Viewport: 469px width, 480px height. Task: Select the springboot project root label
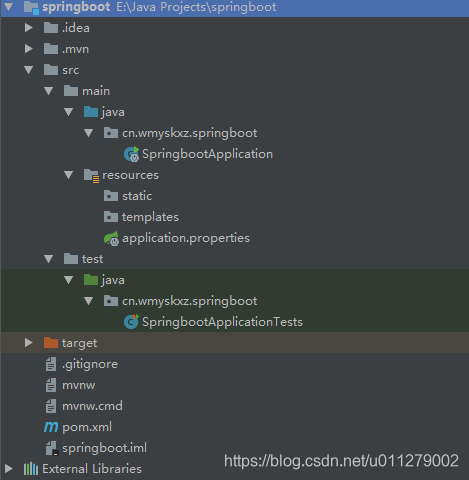(76, 7)
